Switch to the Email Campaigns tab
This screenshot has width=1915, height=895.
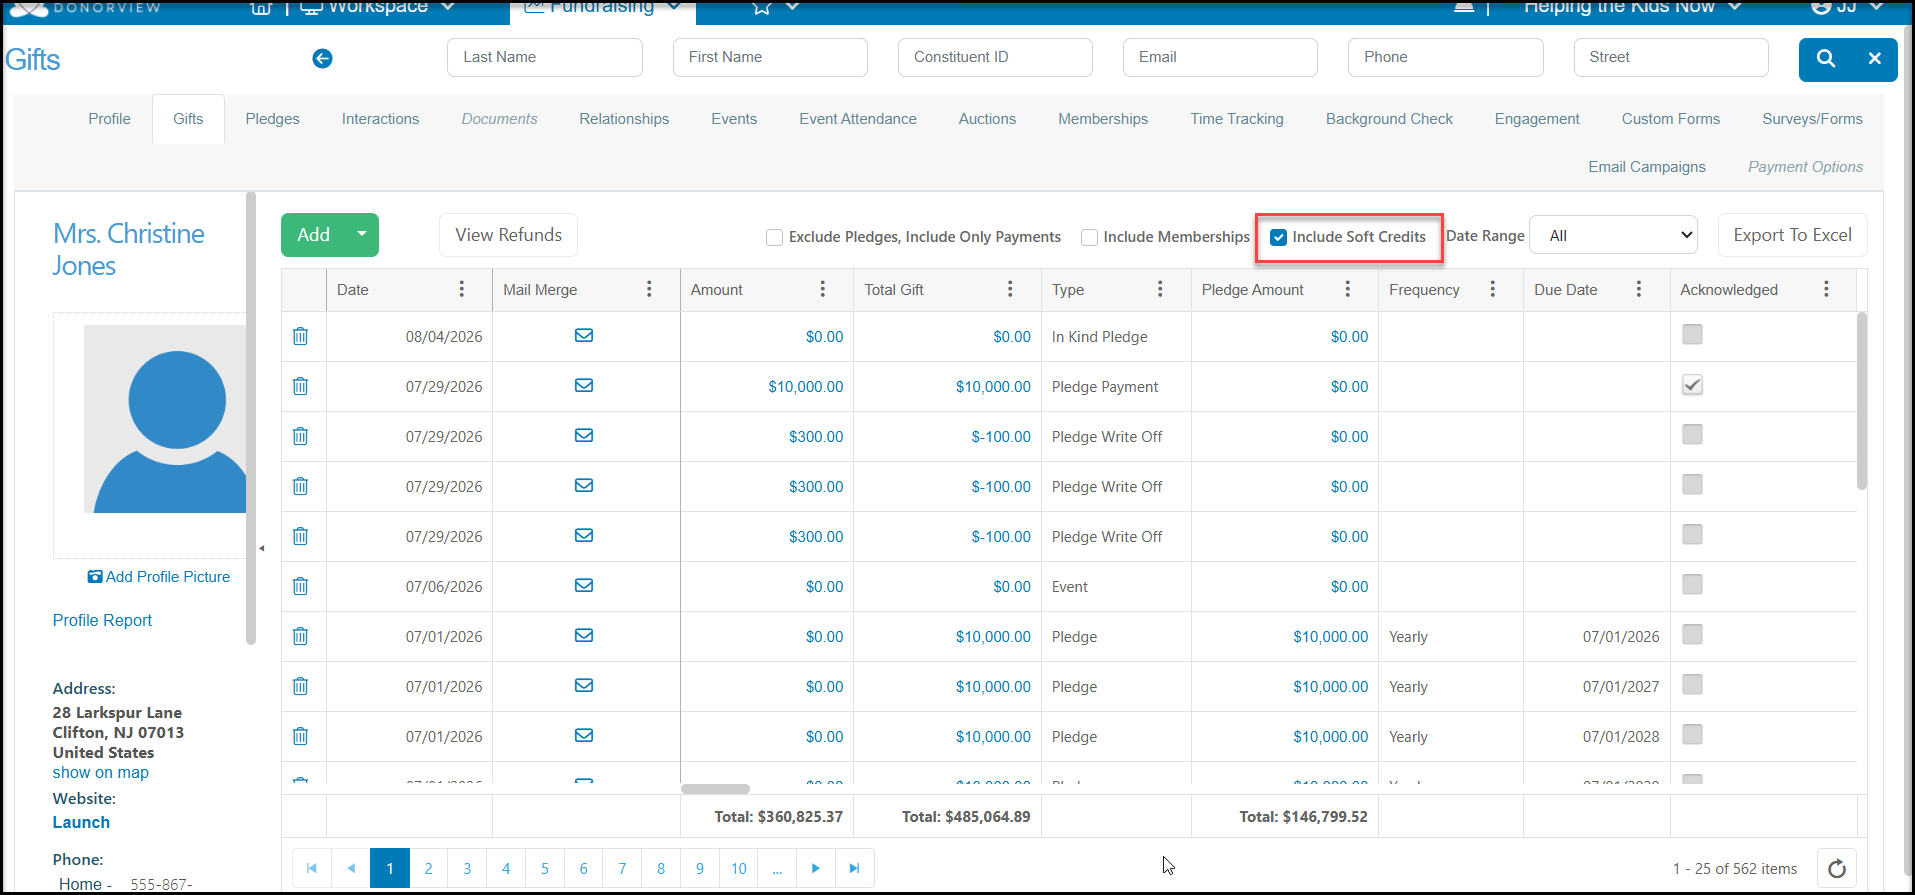pyautogui.click(x=1647, y=167)
